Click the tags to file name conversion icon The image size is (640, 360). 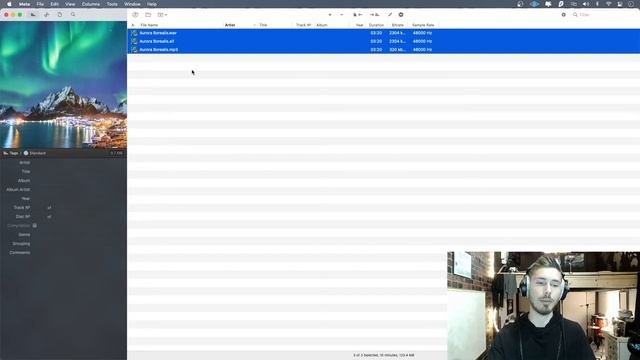[x=375, y=15]
